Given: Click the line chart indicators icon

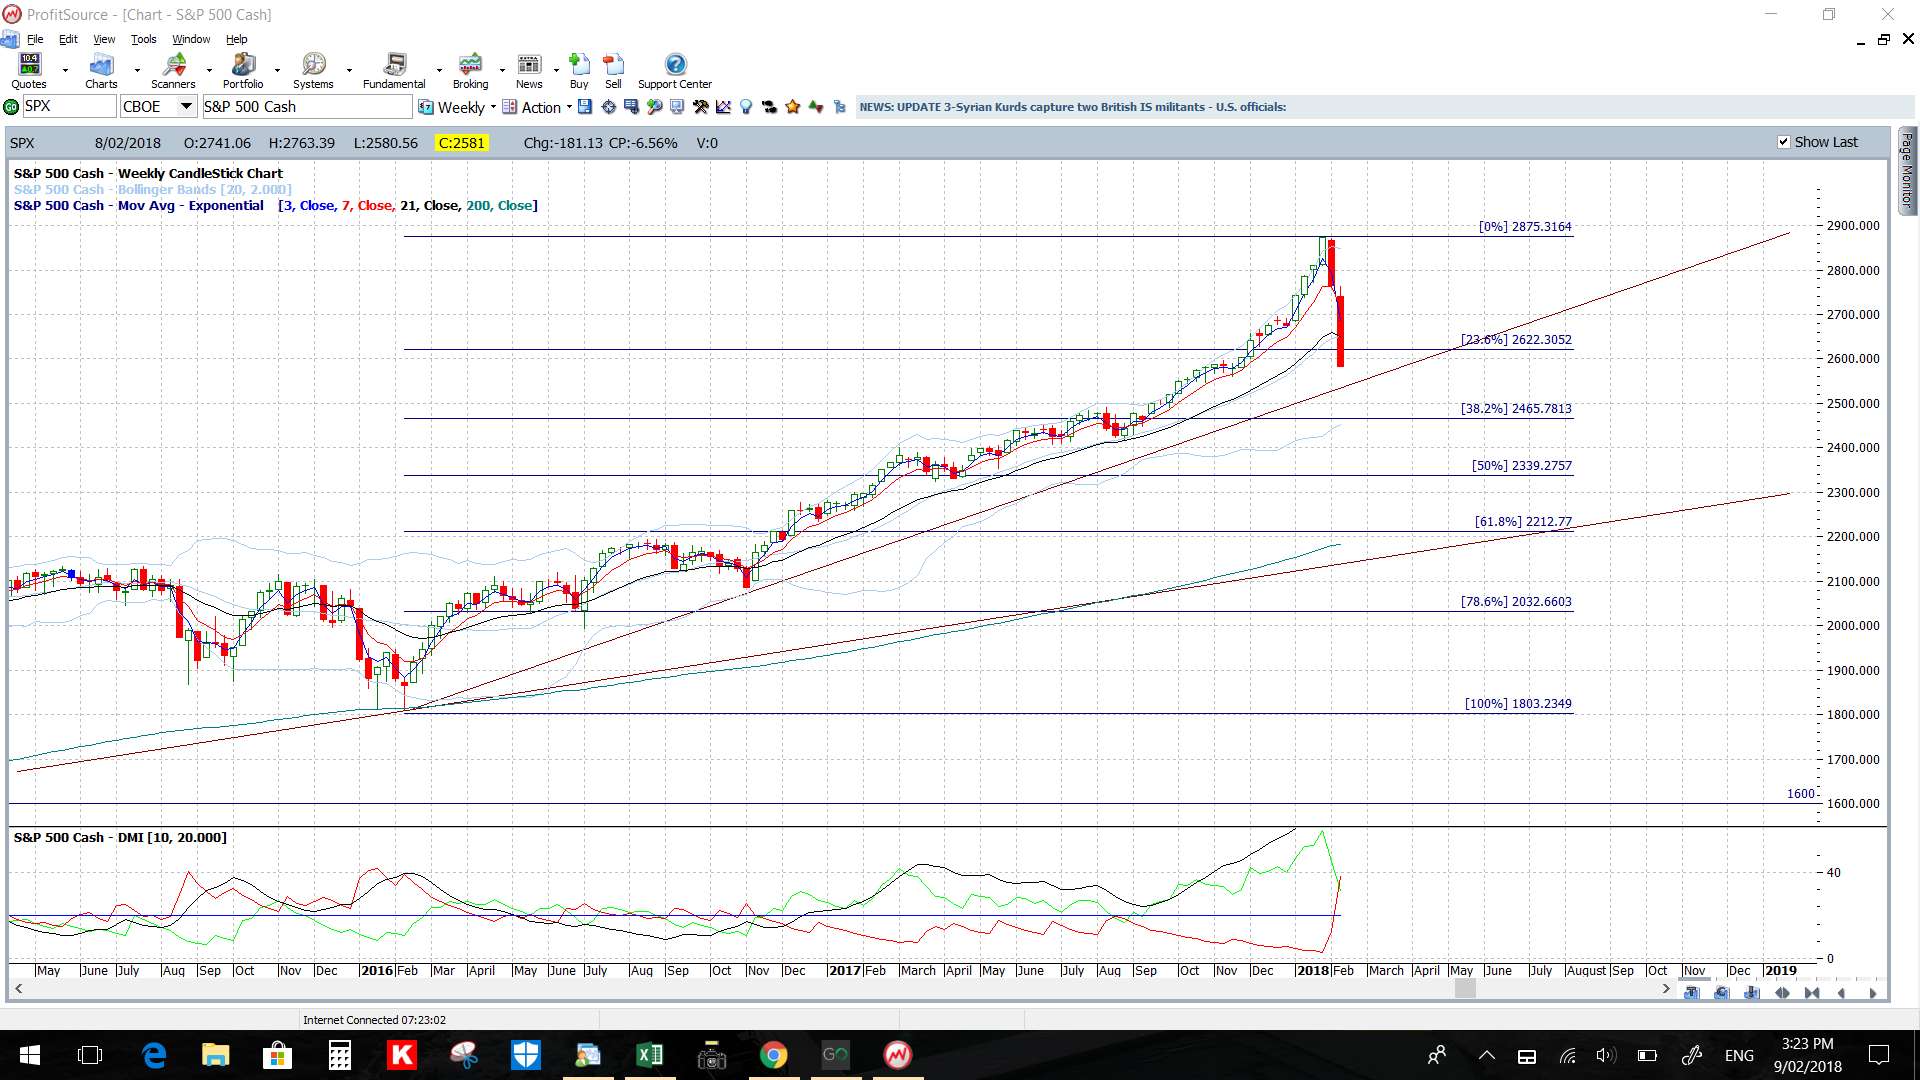Looking at the screenshot, I should (723, 107).
